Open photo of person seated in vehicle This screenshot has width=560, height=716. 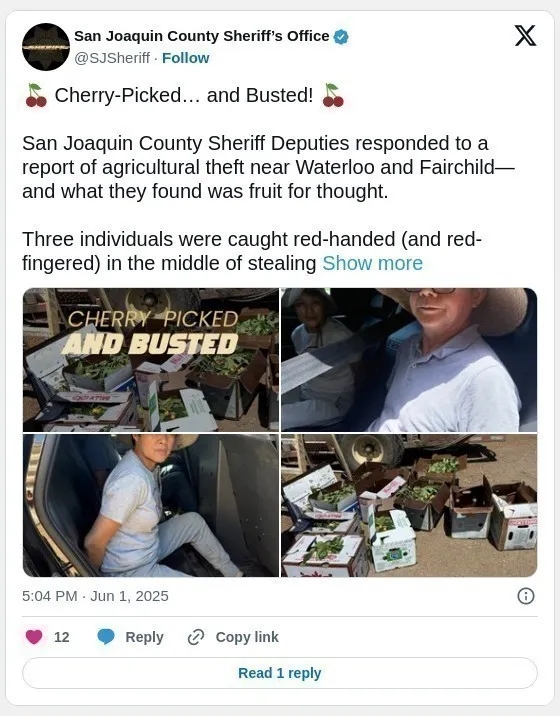click(x=151, y=505)
